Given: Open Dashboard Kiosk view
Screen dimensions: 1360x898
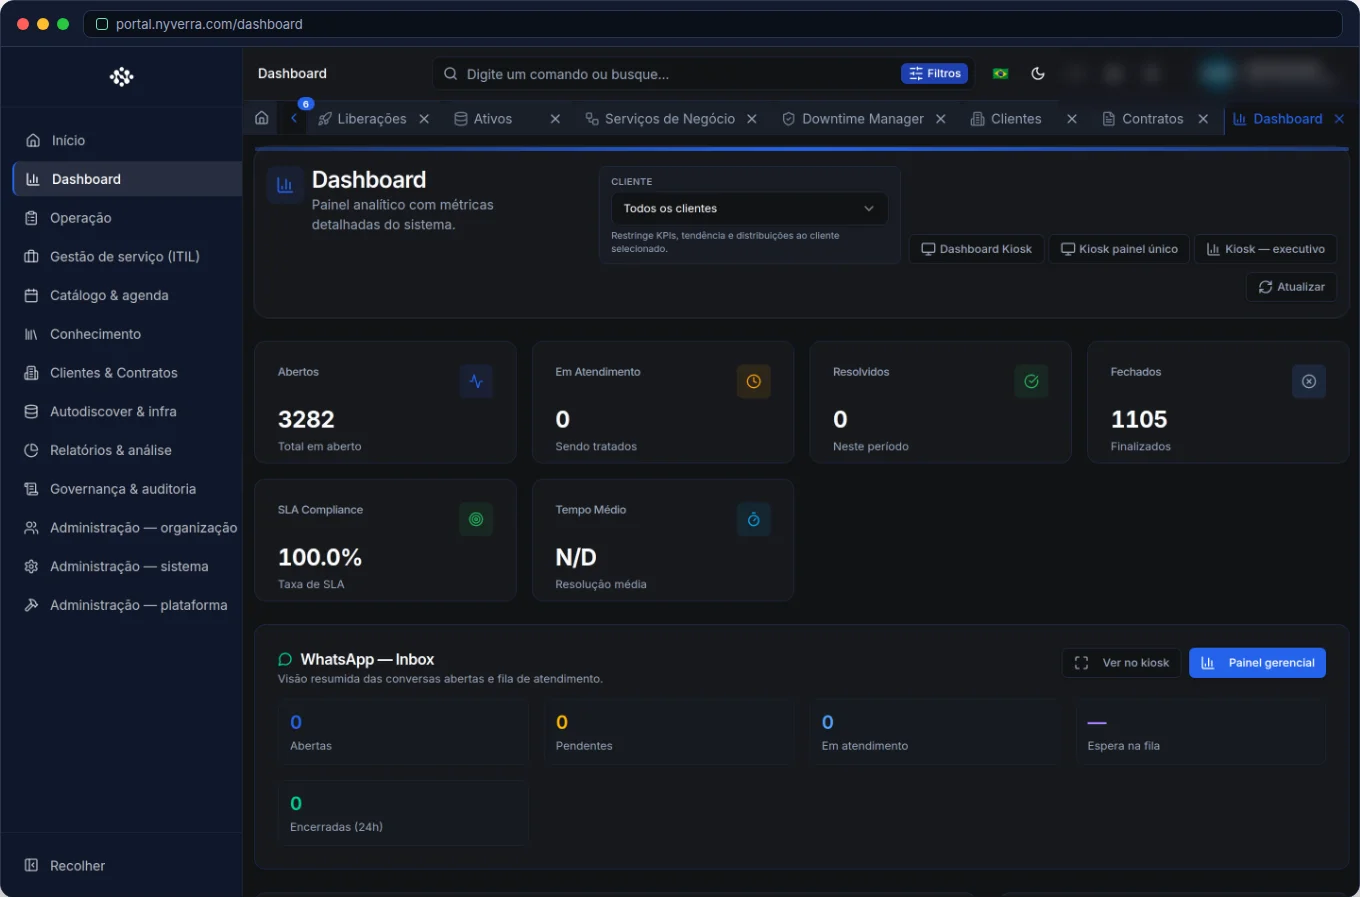Looking at the screenshot, I should click(976, 249).
